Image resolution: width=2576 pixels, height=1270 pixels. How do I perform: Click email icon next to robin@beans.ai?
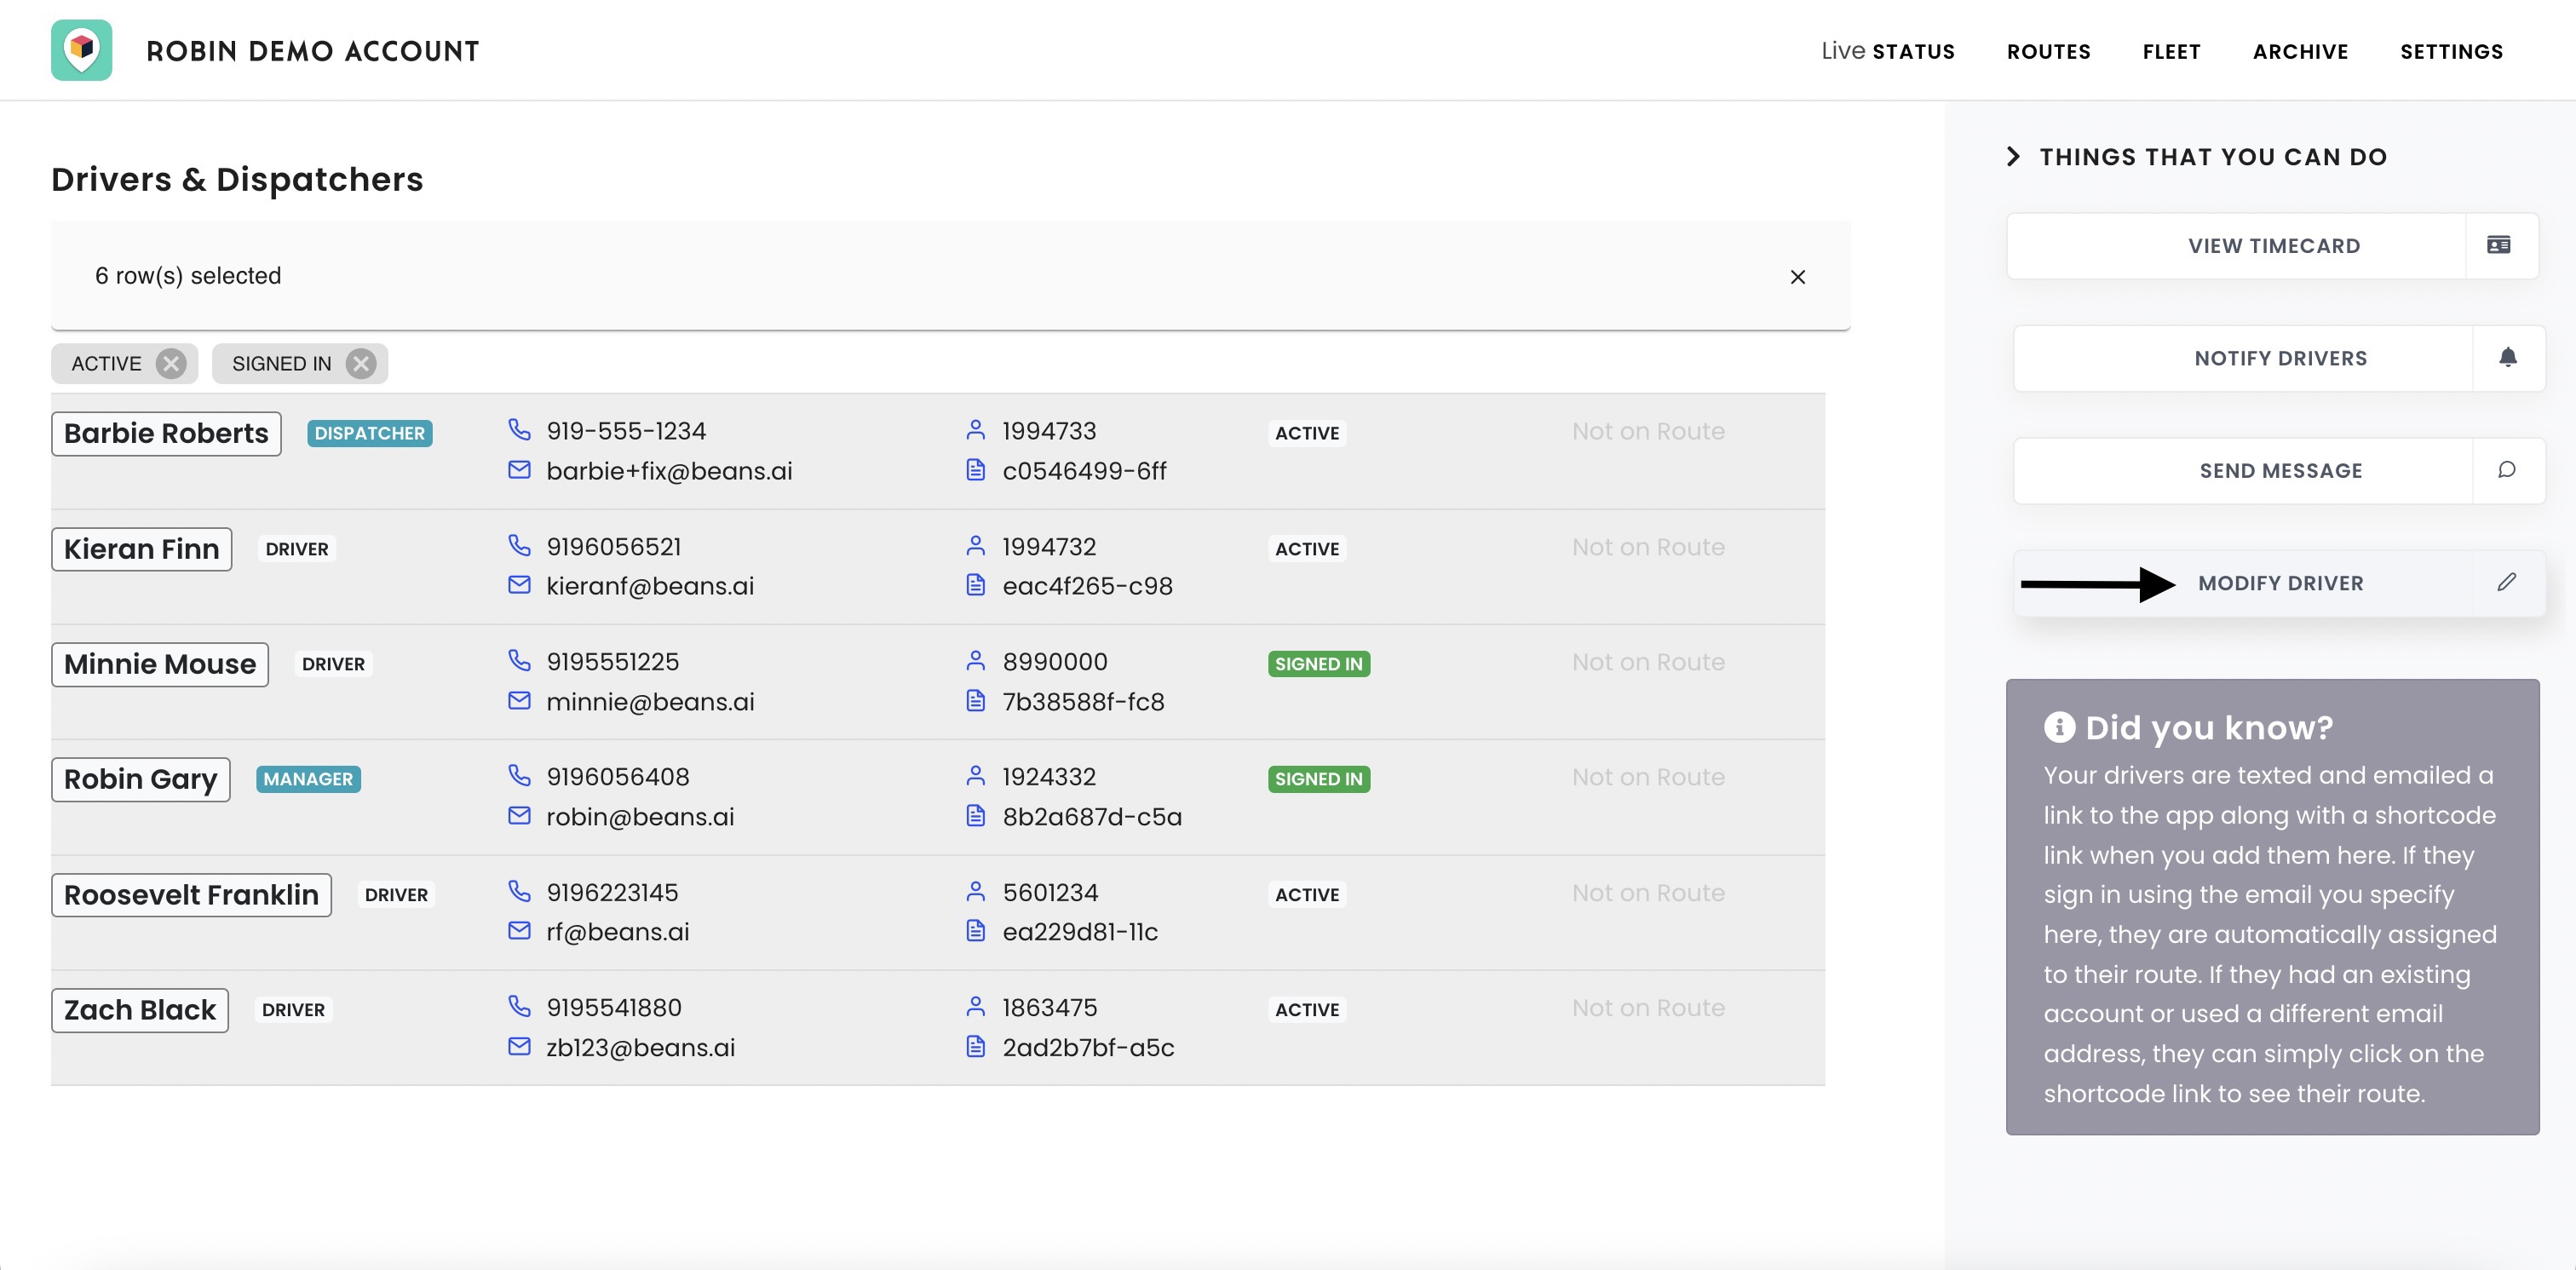click(519, 815)
